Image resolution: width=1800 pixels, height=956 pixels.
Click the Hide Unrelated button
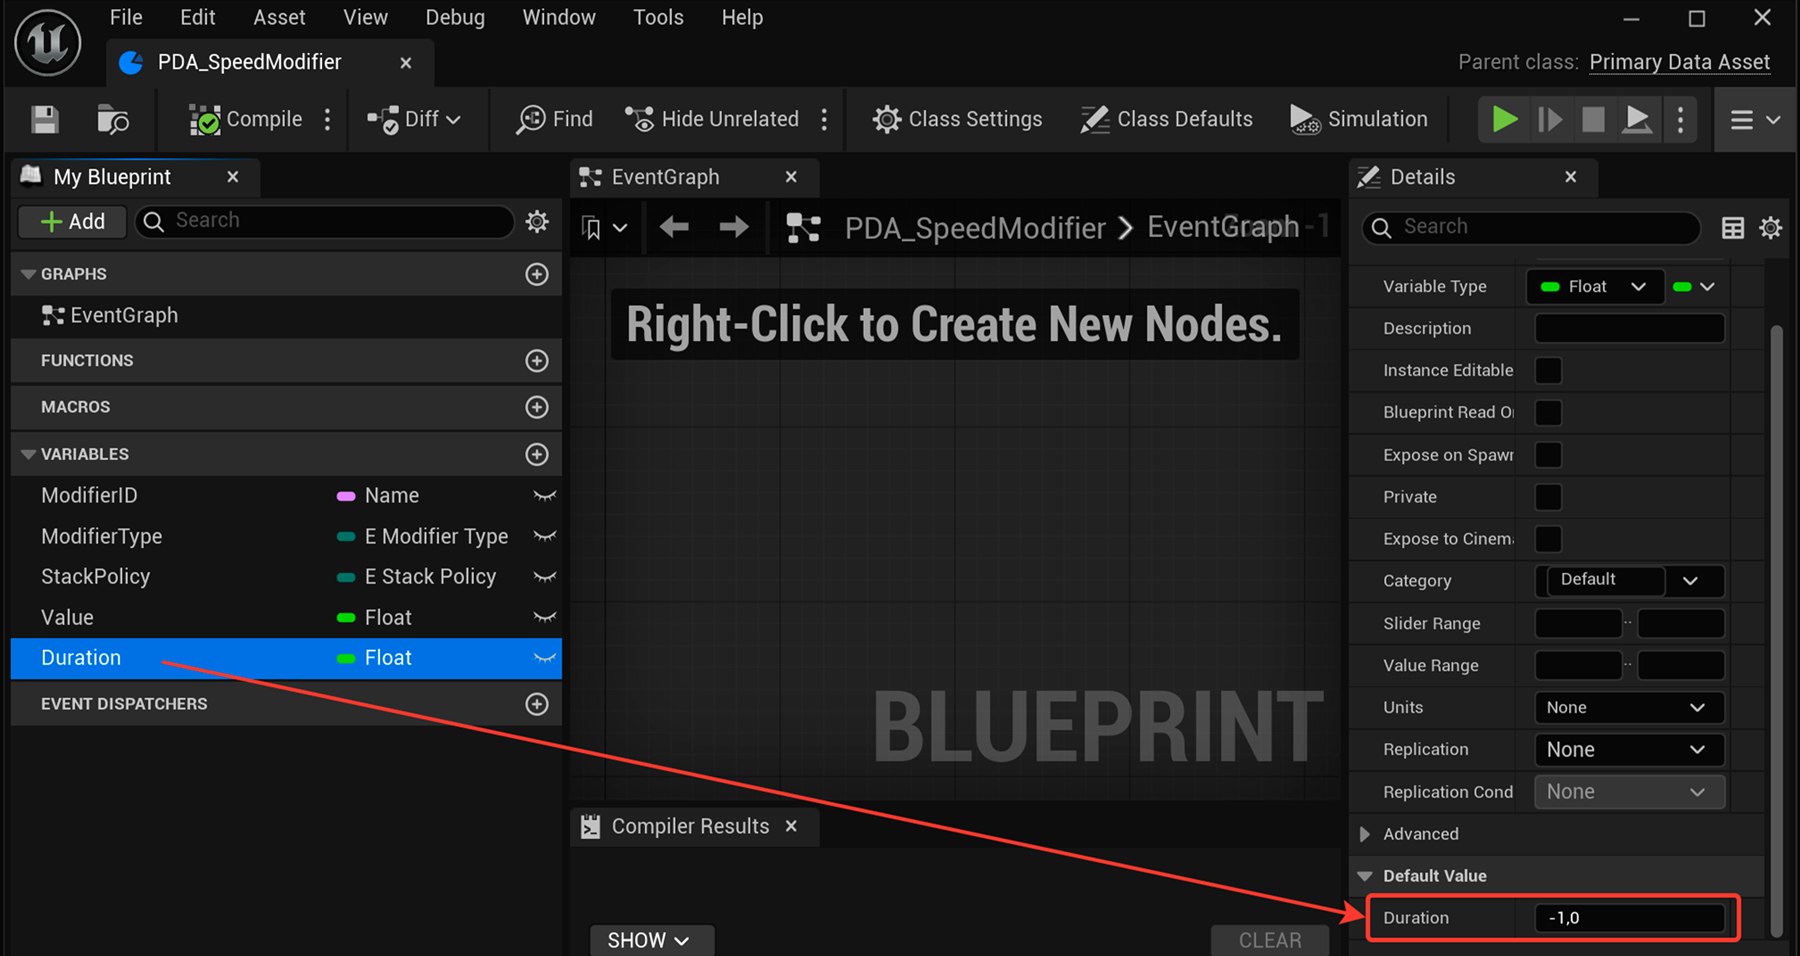711,119
